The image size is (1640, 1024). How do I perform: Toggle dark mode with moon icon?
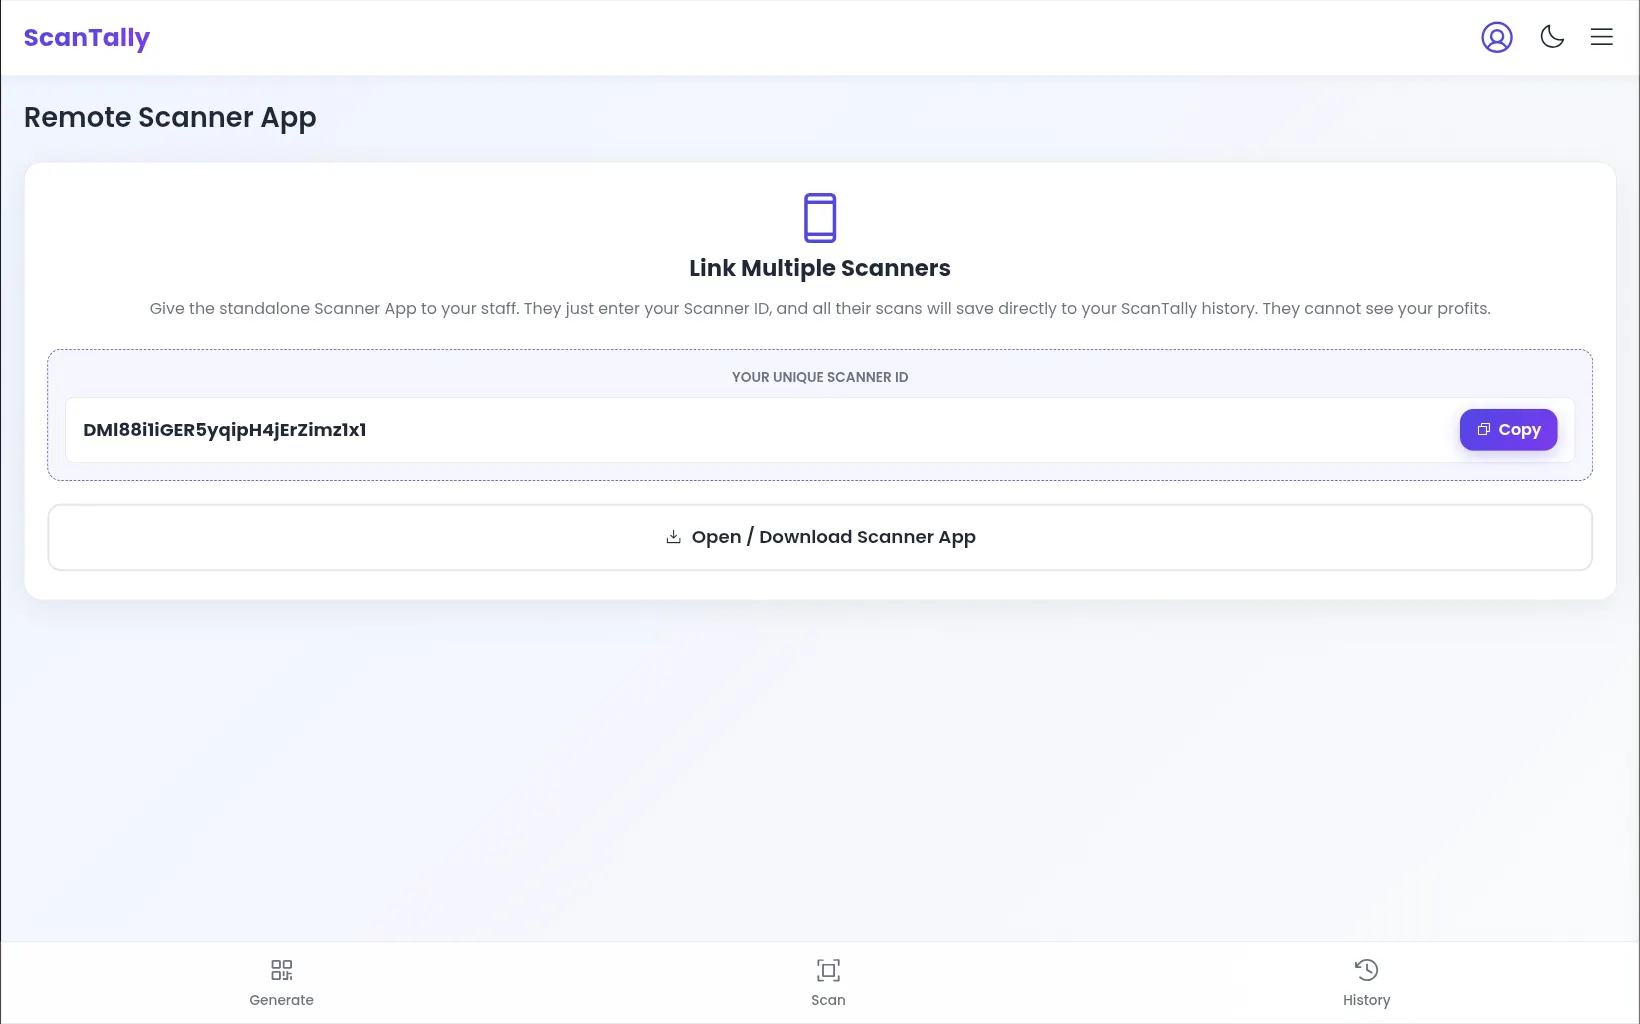(x=1552, y=37)
